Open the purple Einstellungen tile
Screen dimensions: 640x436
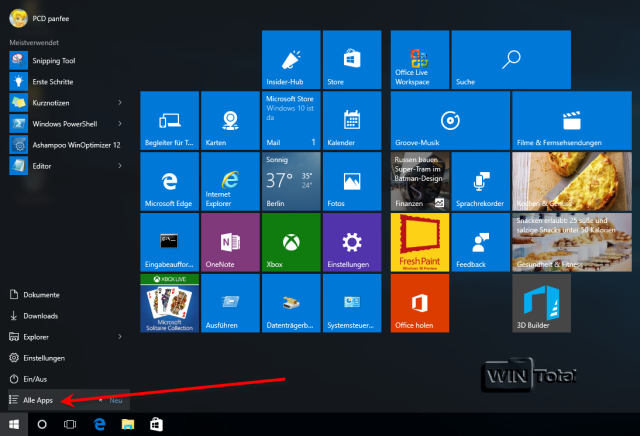(x=352, y=242)
